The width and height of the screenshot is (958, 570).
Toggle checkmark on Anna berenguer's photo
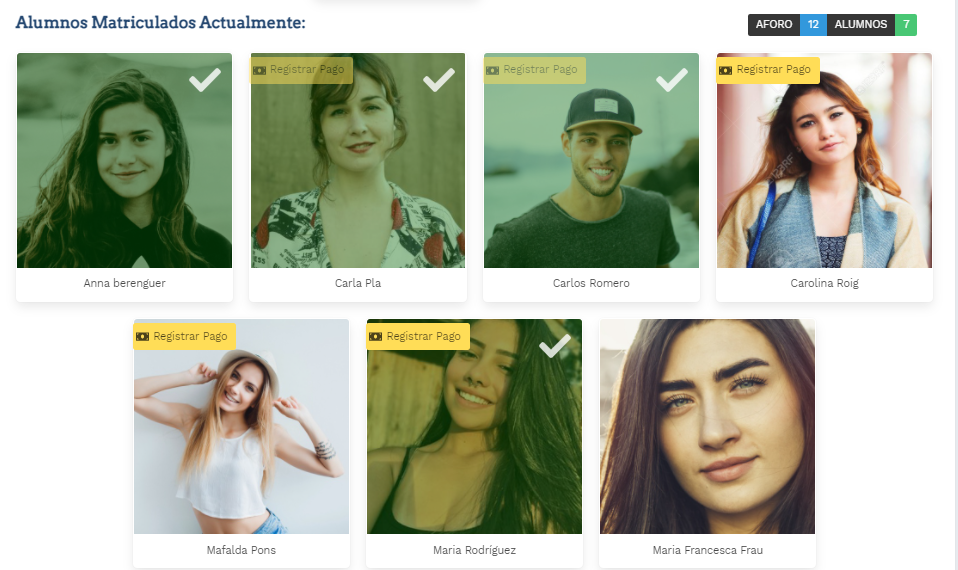(x=205, y=80)
